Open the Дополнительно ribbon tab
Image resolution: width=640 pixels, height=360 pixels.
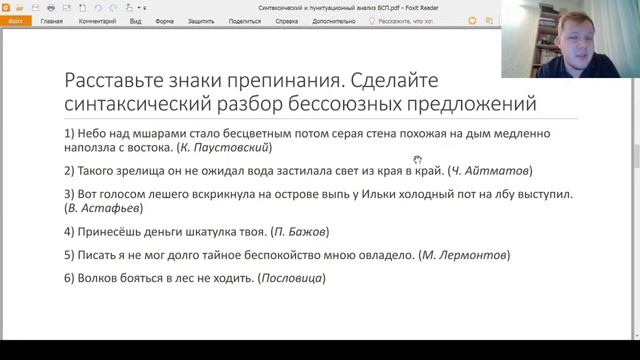point(333,21)
